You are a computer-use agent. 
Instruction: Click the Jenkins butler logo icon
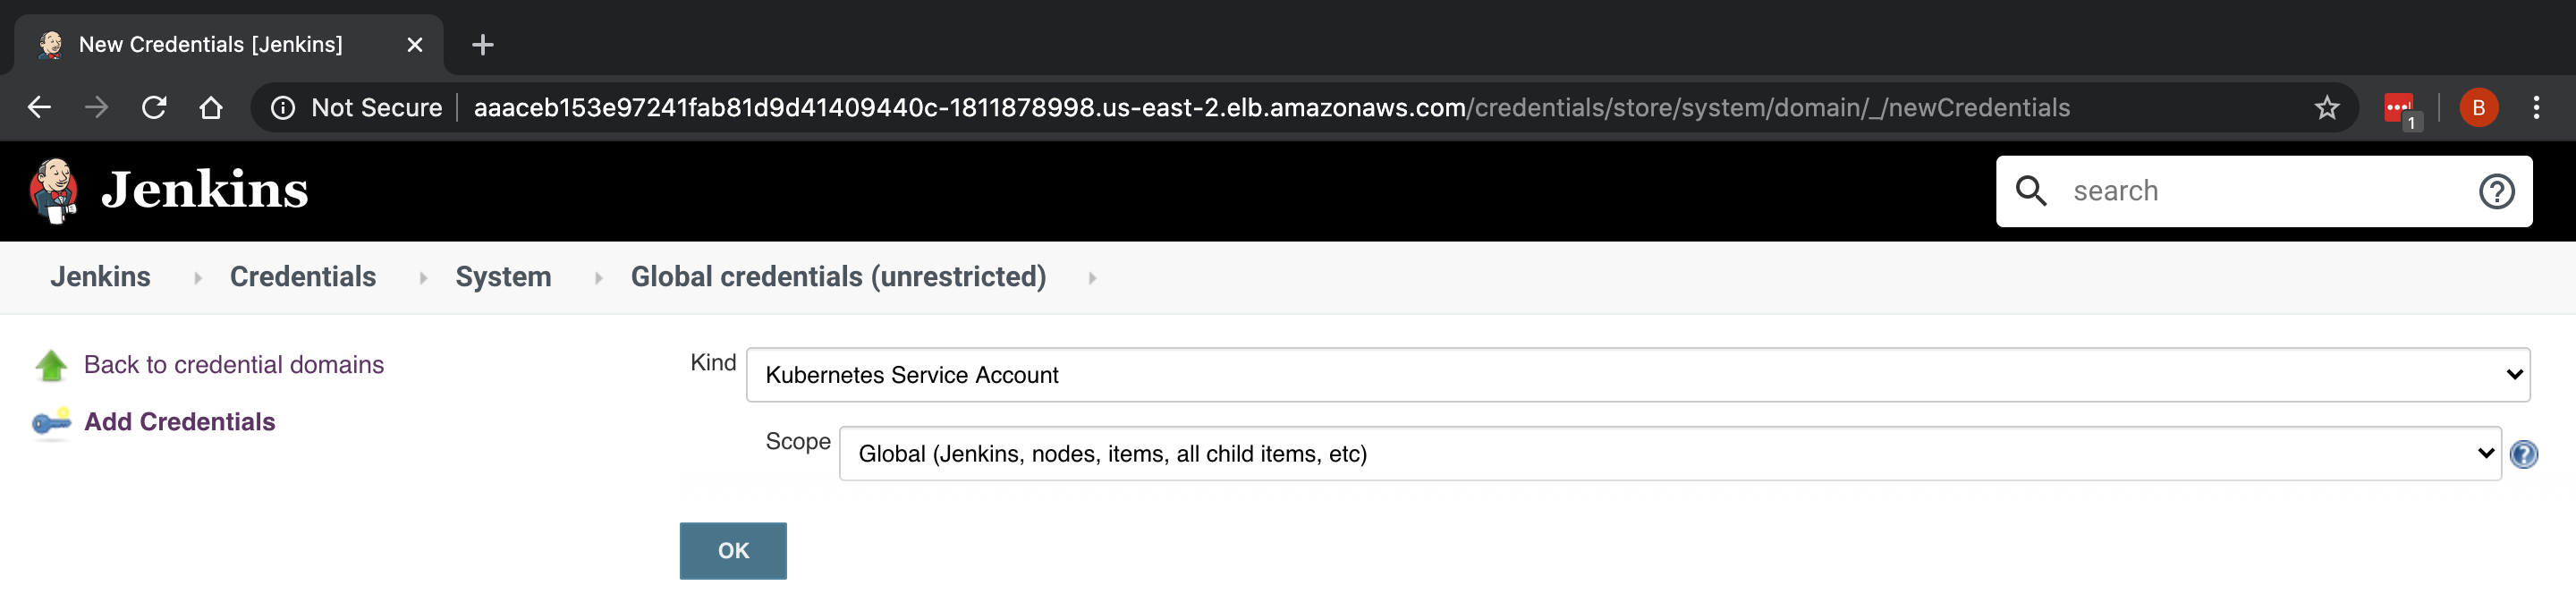(54, 190)
